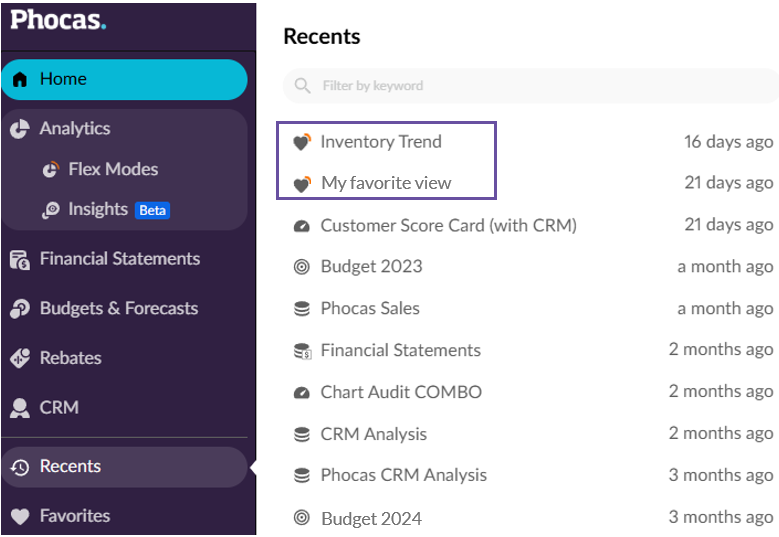This screenshot has height=537, width=779.
Task: Open the Customer Score Card (with CRM)
Action: pyautogui.click(x=448, y=225)
